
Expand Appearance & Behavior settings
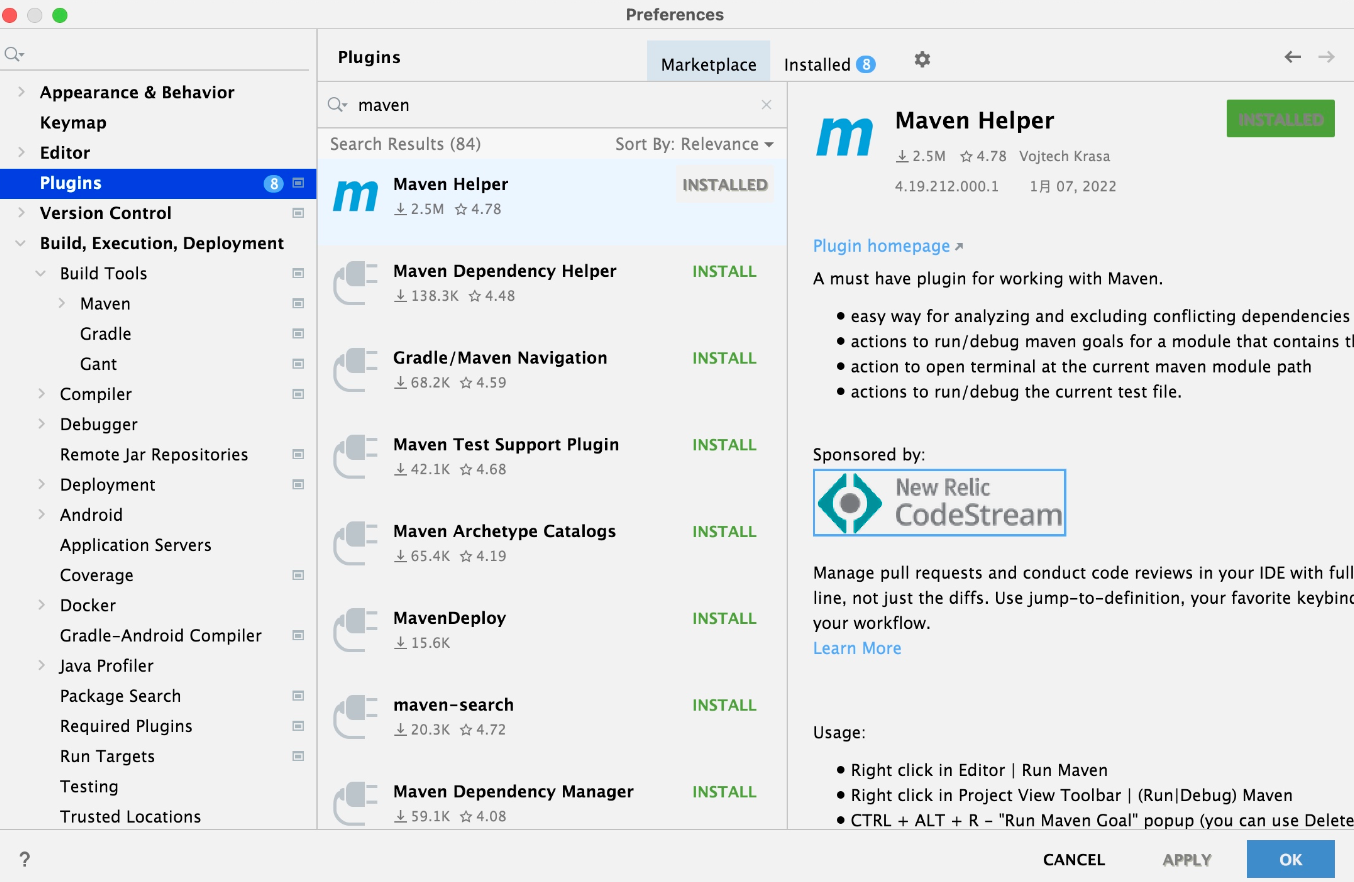tap(21, 92)
